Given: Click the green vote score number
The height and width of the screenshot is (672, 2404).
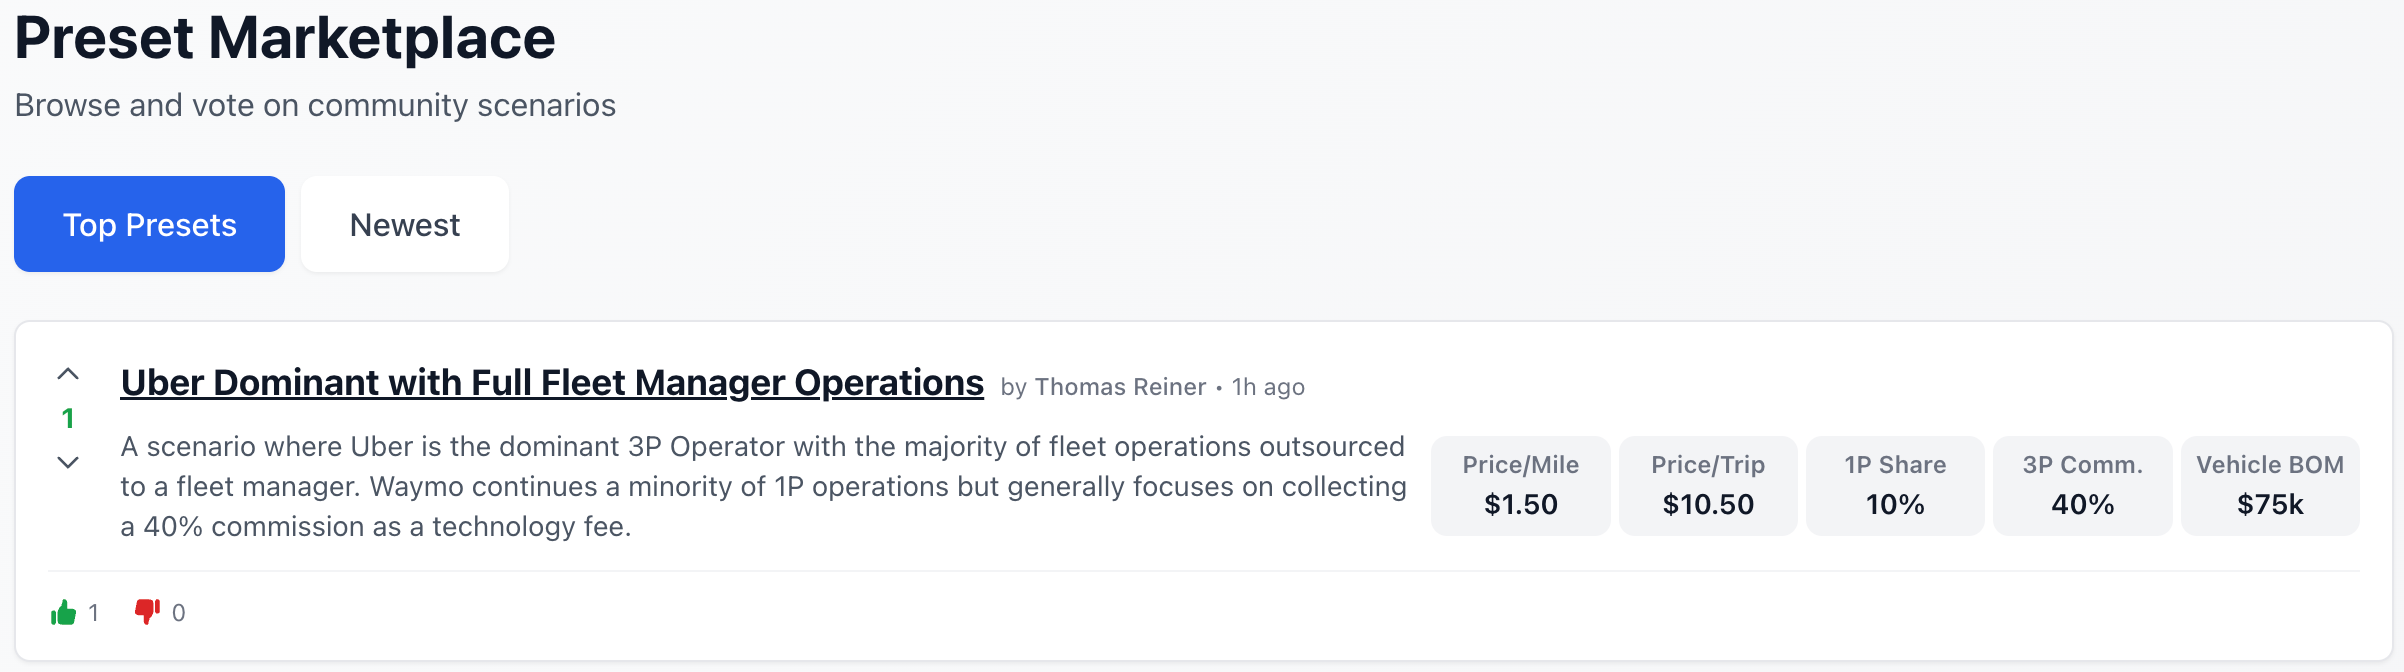Looking at the screenshot, I should pos(68,418).
